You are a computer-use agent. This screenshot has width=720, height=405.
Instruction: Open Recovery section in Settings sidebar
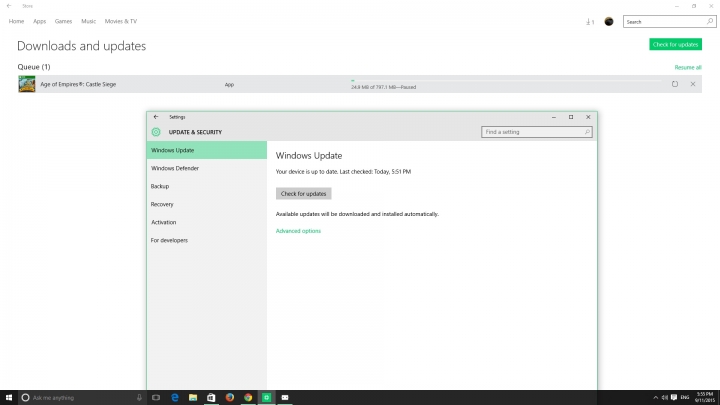pos(207,204)
